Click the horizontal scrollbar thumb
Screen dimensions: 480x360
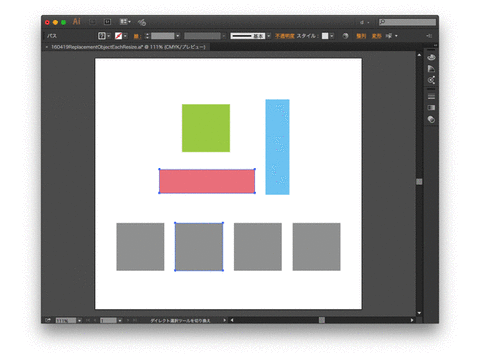[x=322, y=320]
